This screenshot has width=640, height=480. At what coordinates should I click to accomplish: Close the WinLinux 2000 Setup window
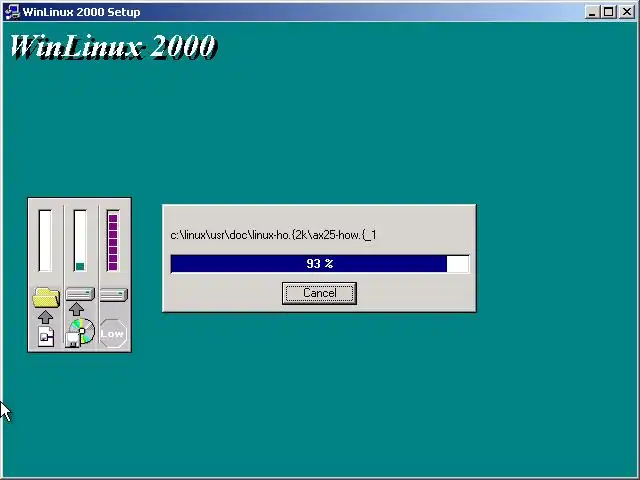(x=627, y=12)
